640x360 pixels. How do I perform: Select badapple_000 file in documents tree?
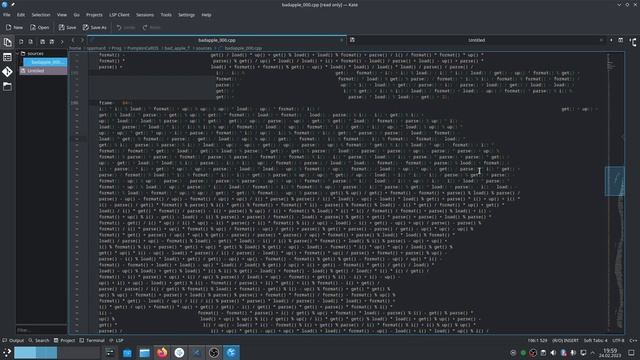coord(45,62)
